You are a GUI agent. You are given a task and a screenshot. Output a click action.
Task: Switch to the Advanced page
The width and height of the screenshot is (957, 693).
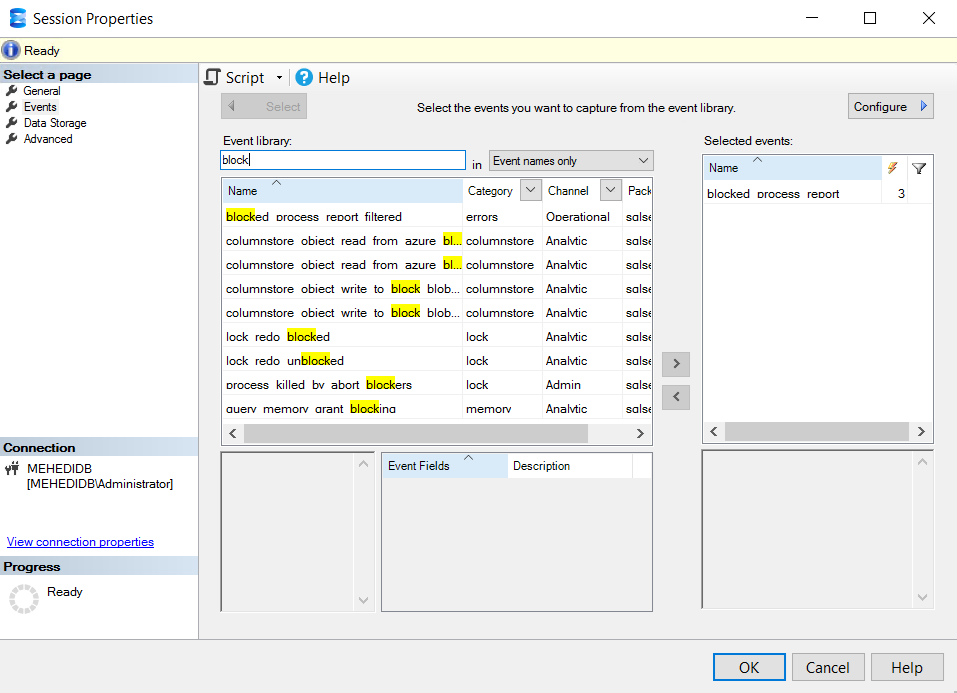click(48, 139)
